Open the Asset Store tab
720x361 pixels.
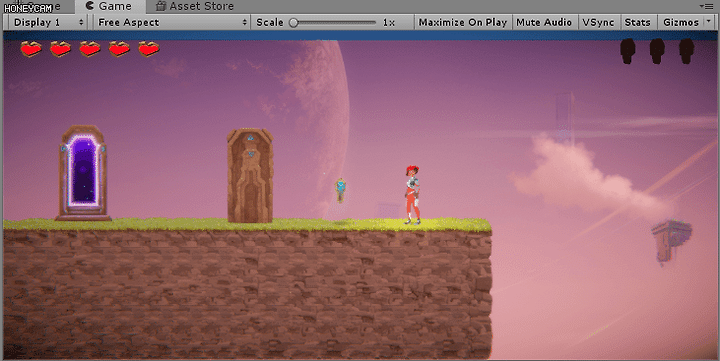pyautogui.click(x=194, y=6)
